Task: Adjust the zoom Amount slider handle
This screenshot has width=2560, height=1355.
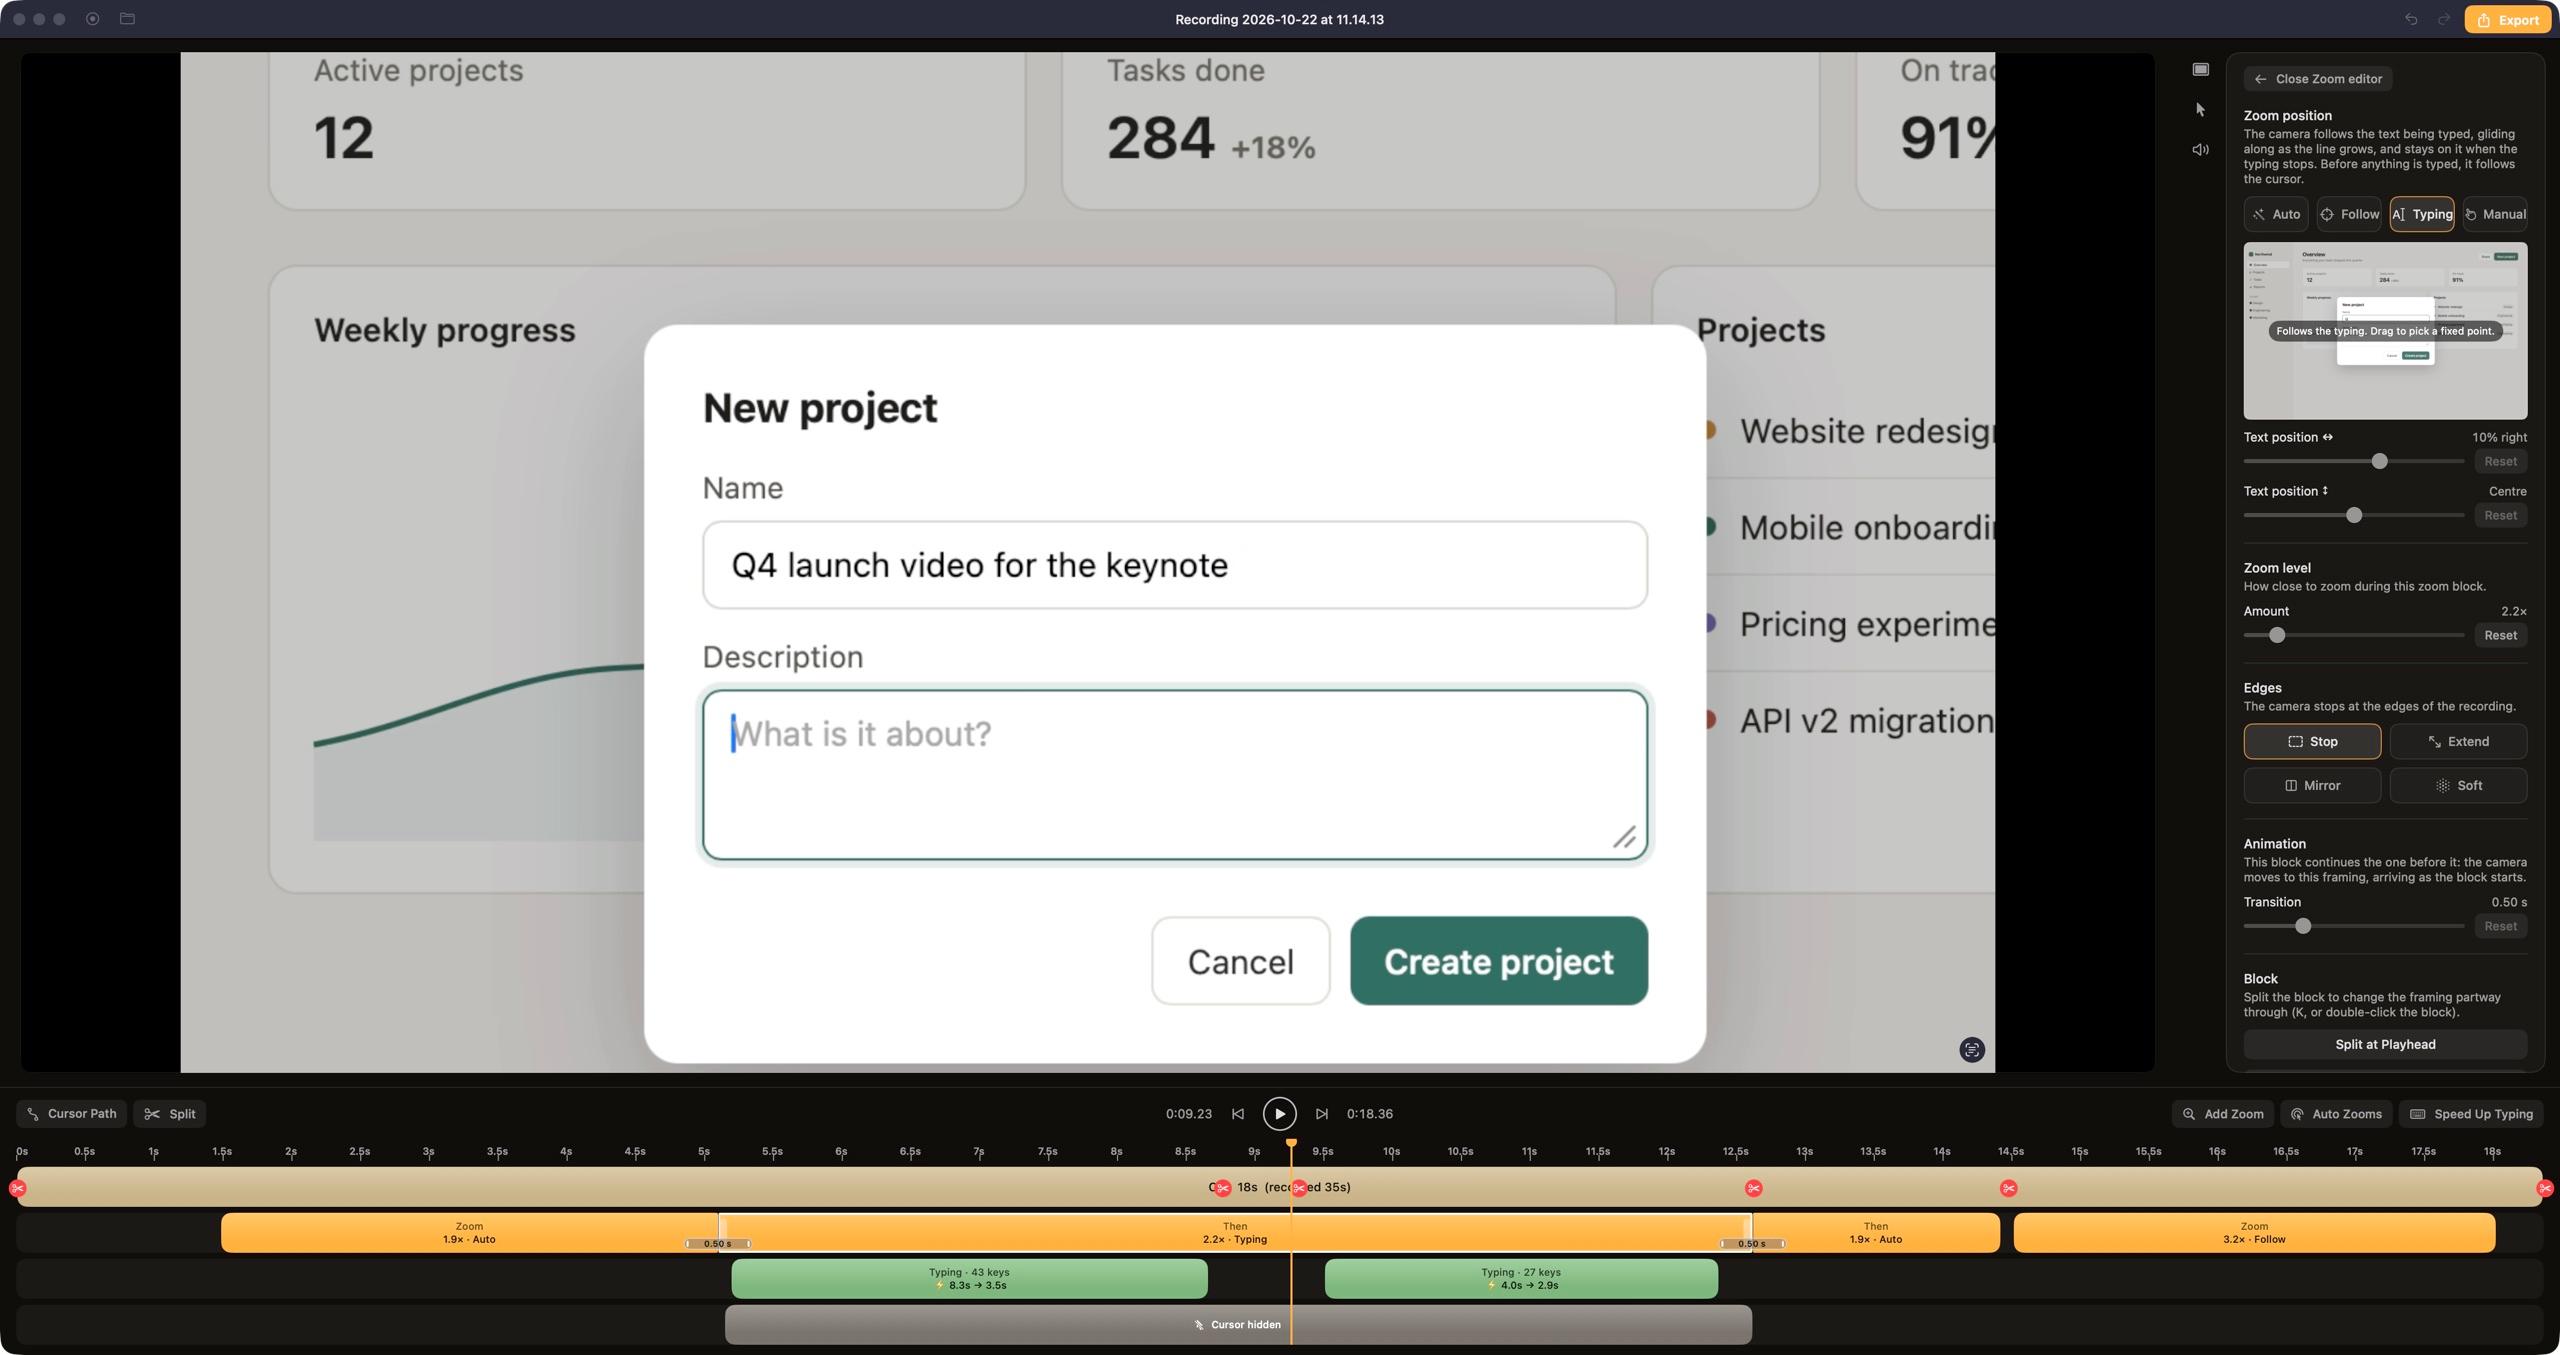Action: (2277, 635)
